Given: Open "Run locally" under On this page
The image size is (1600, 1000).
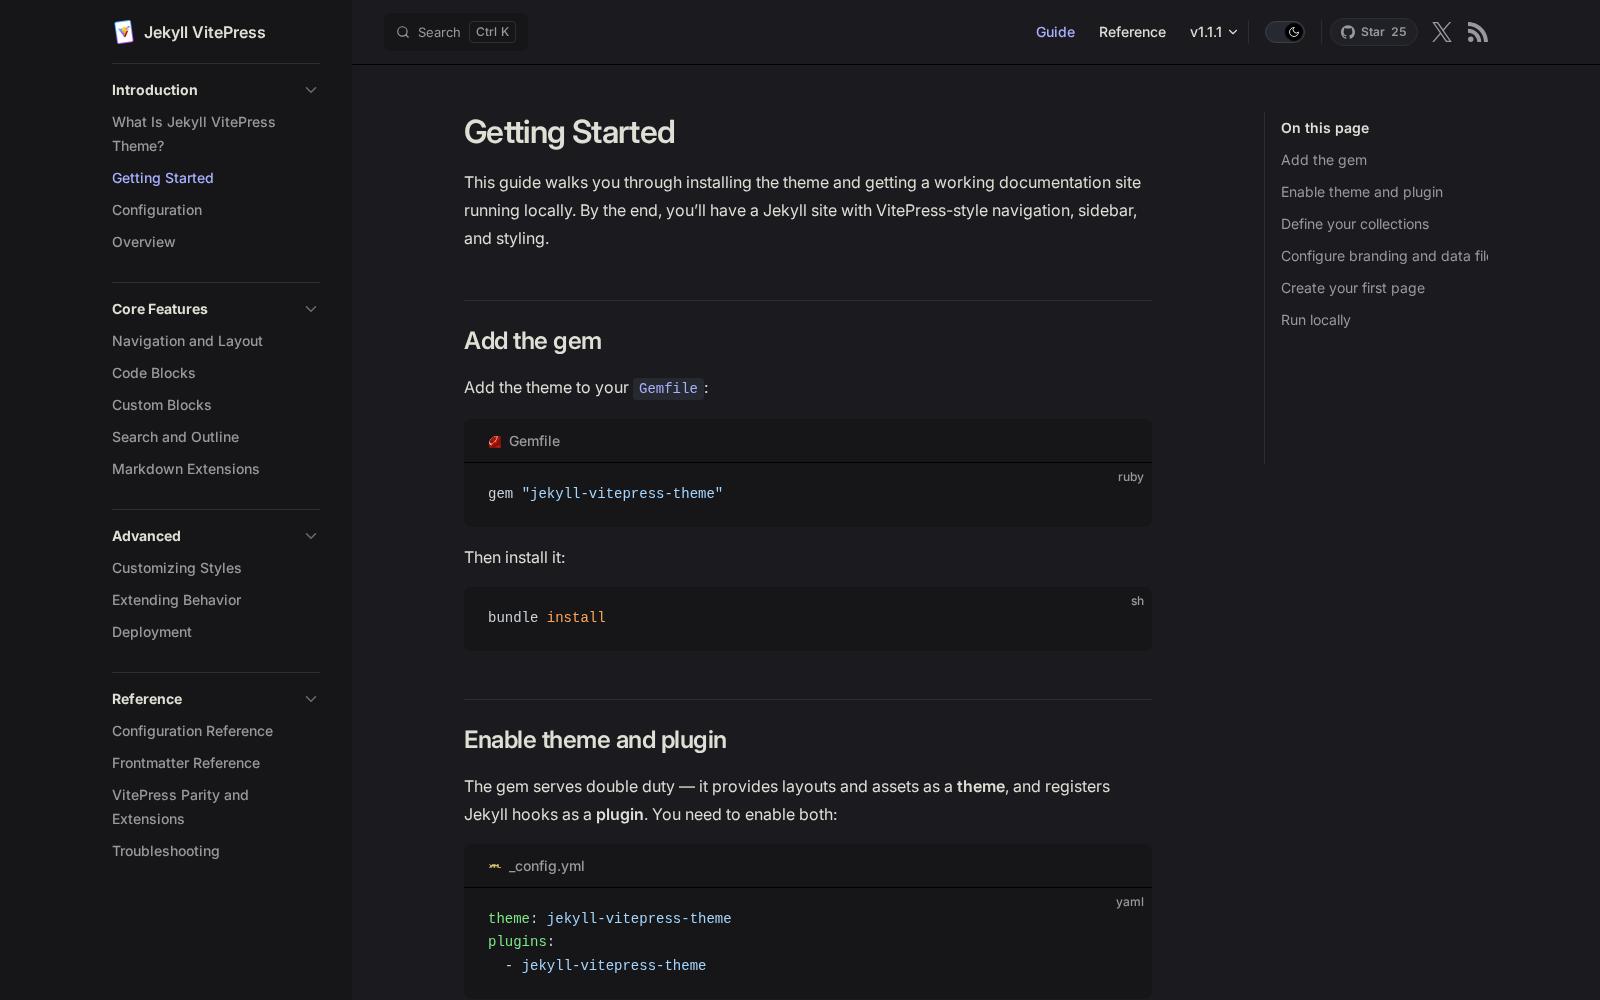Looking at the screenshot, I should click(1315, 320).
